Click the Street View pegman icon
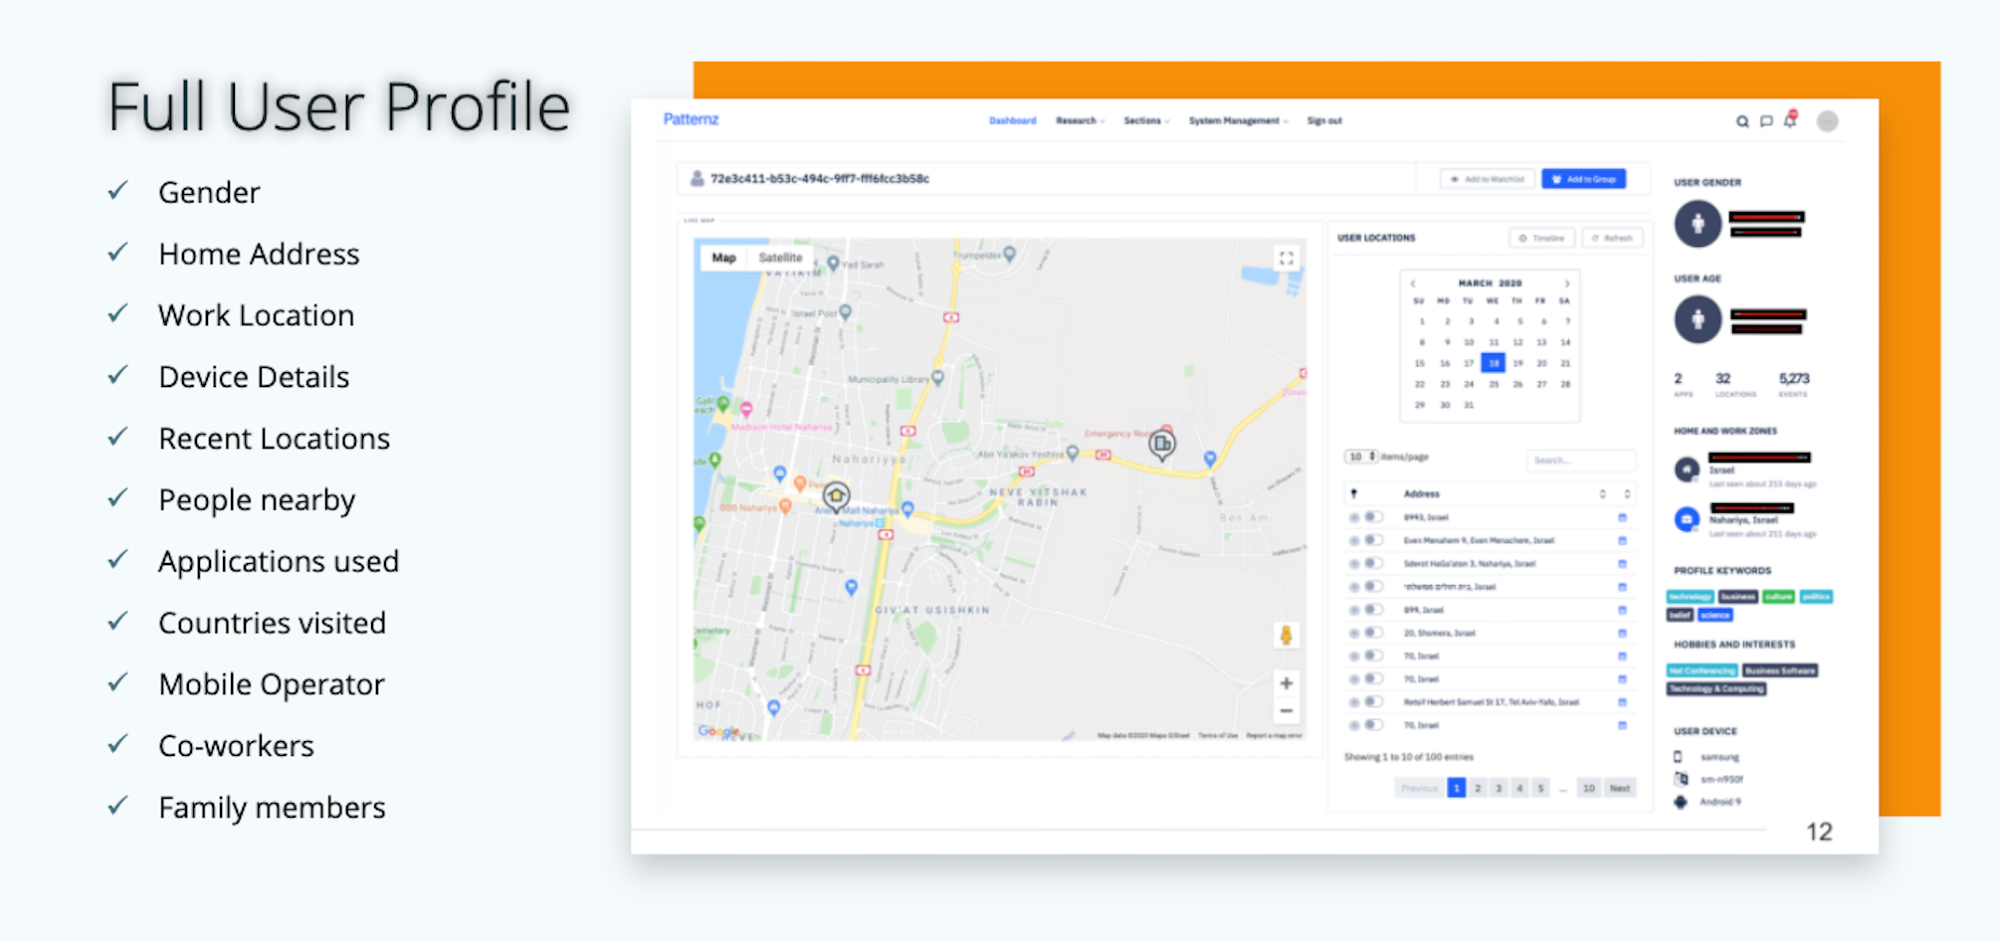Viewport: 2000px width, 941px height. (x=1286, y=635)
